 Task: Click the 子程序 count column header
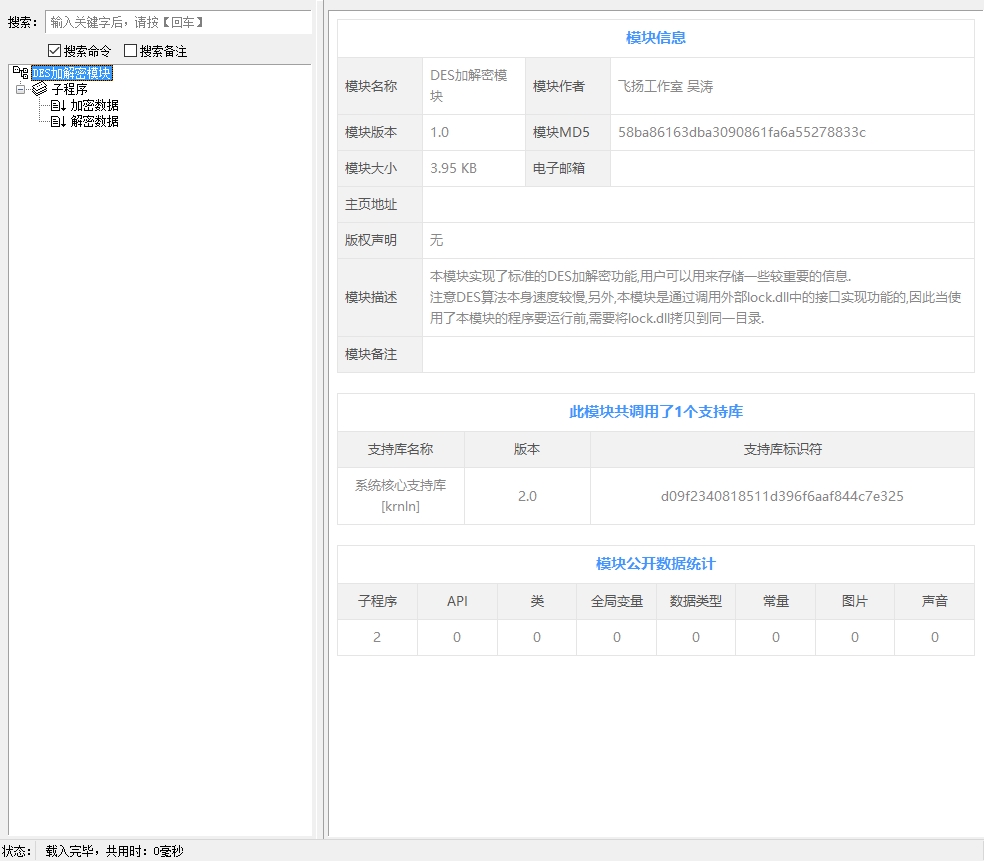pos(377,601)
